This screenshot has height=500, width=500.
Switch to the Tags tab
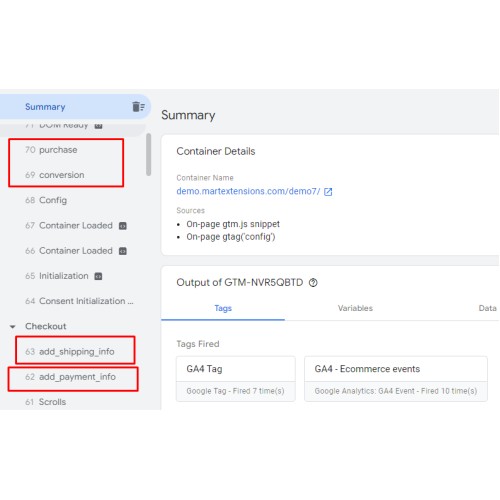223,308
